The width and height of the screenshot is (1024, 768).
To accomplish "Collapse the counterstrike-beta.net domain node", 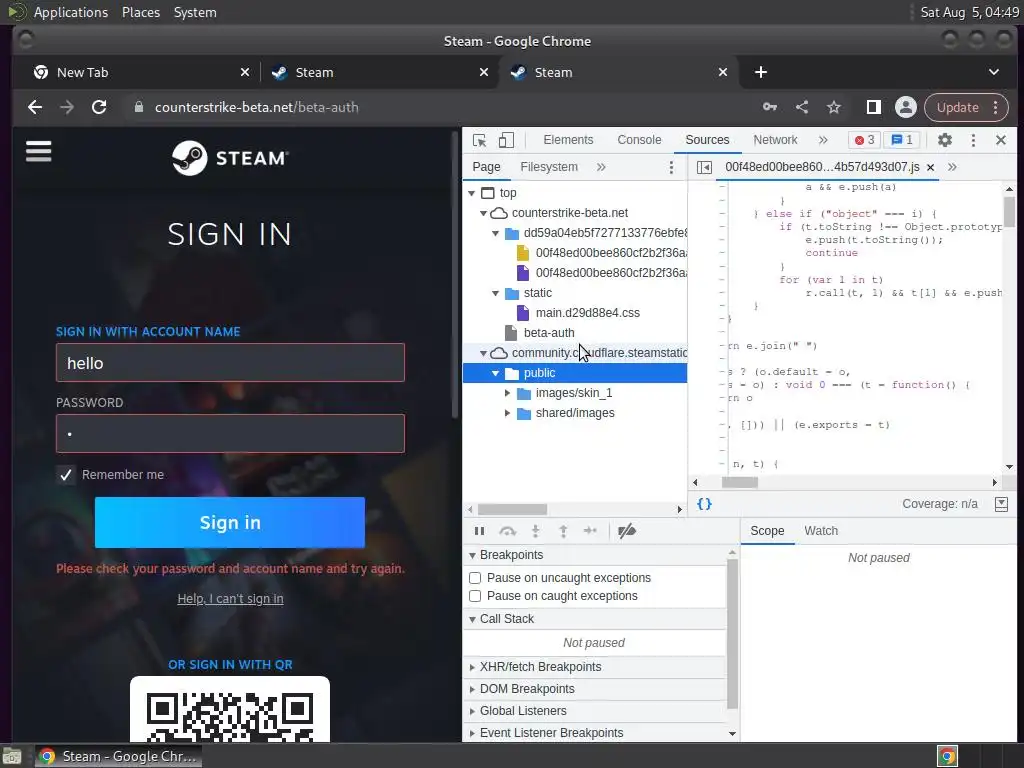I will point(483,213).
